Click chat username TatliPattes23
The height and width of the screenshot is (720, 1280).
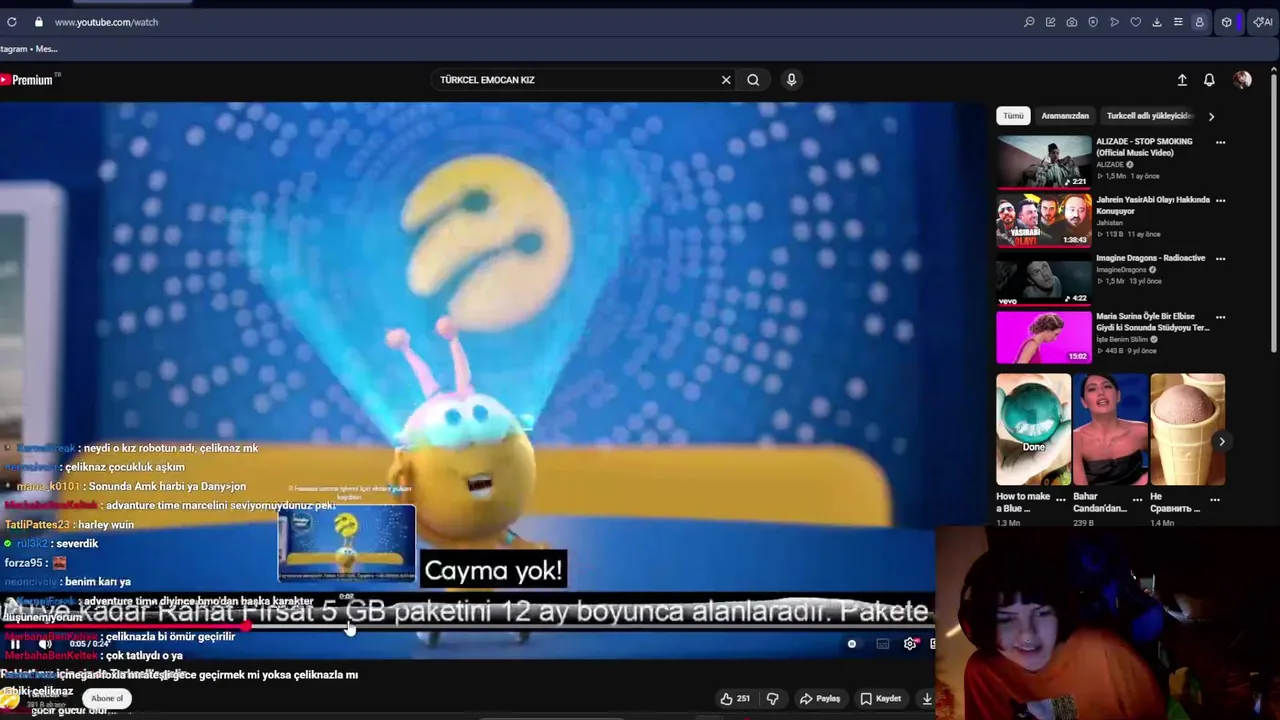(x=36, y=524)
